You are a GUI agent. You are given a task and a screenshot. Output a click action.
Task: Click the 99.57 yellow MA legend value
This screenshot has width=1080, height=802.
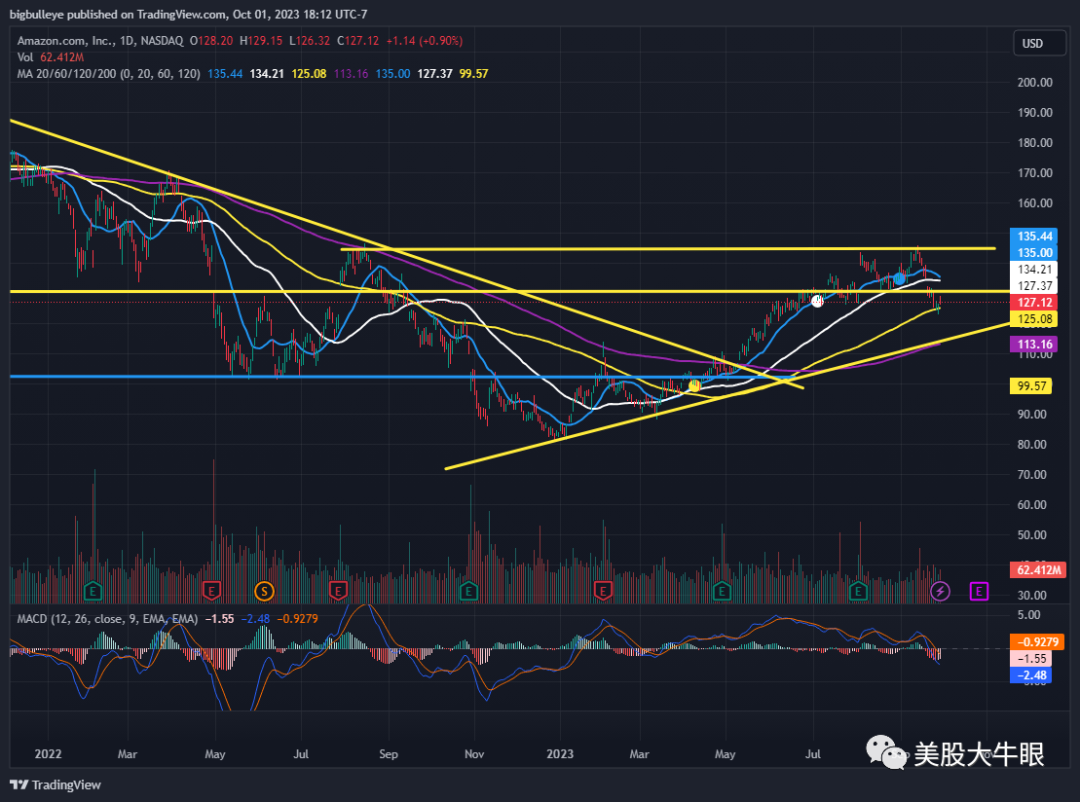(x=474, y=74)
